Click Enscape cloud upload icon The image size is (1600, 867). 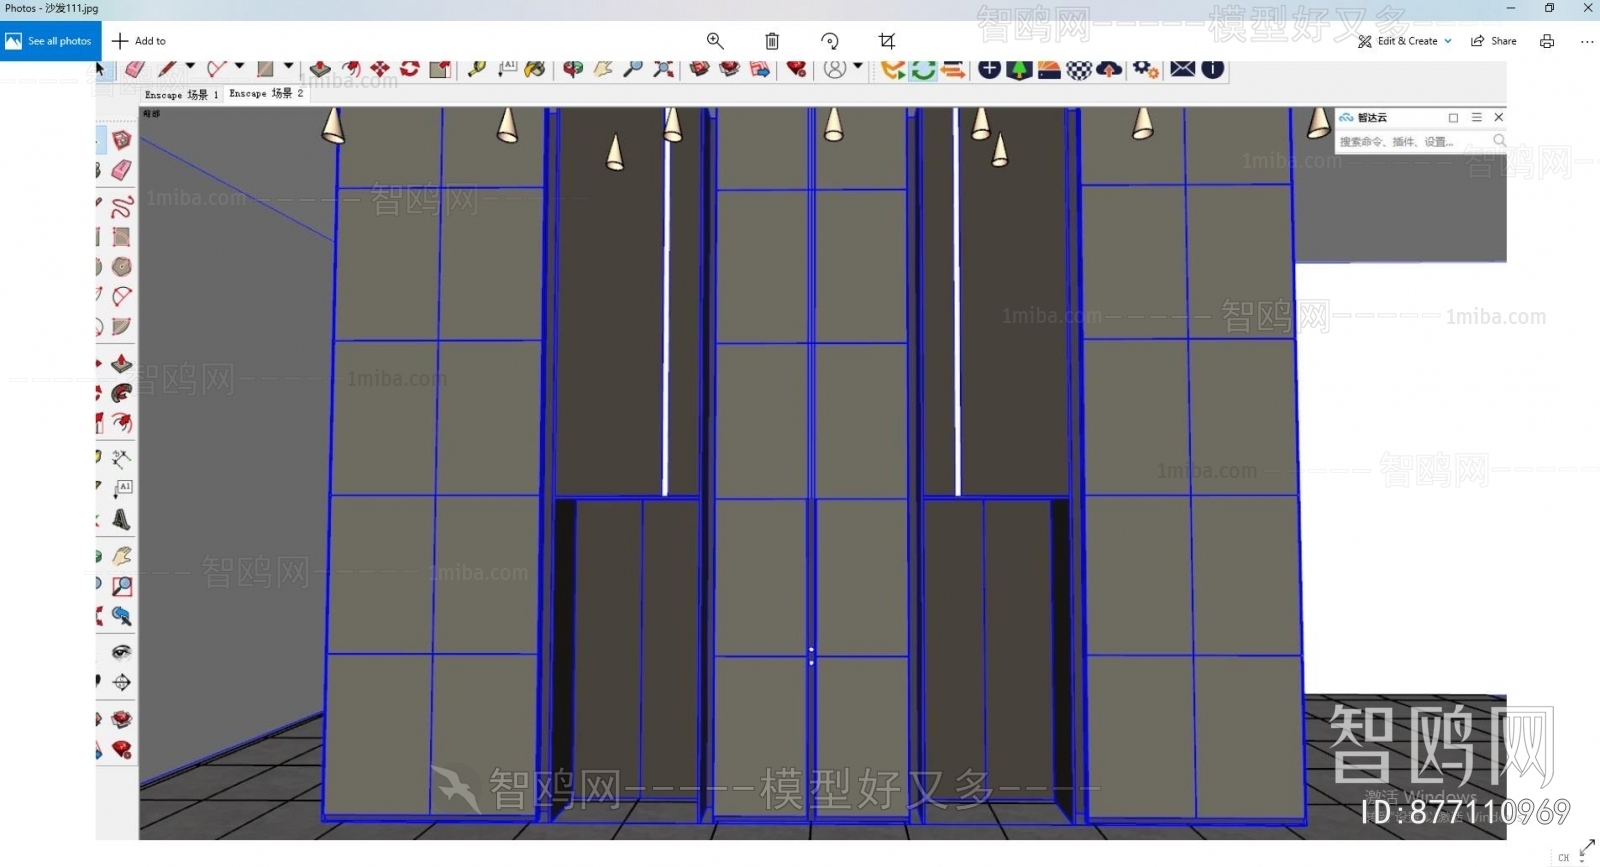click(x=1109, y=69)
